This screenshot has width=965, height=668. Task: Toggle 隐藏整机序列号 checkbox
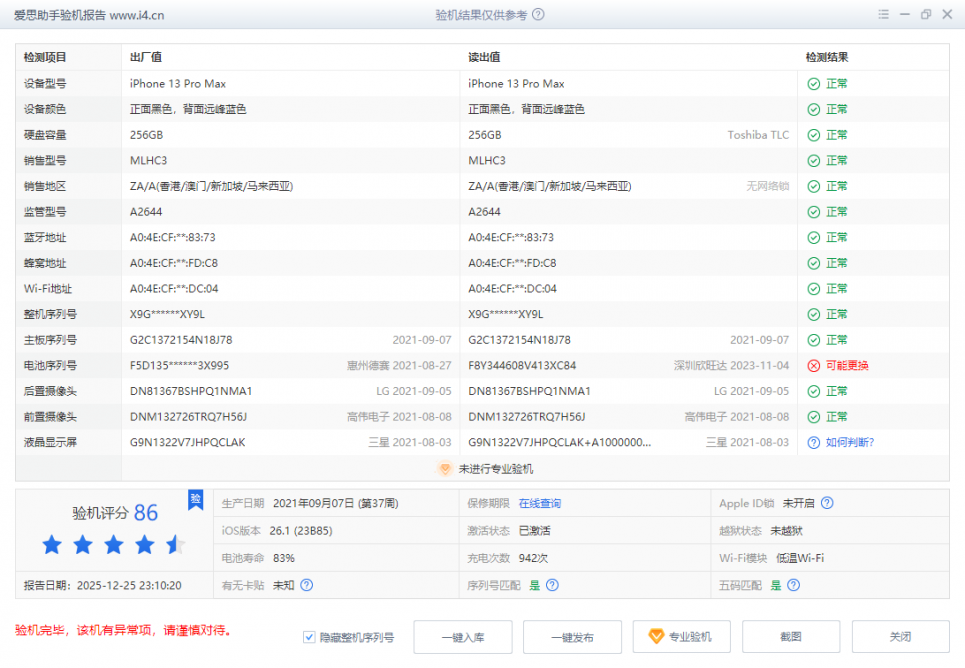click(309, 637)
